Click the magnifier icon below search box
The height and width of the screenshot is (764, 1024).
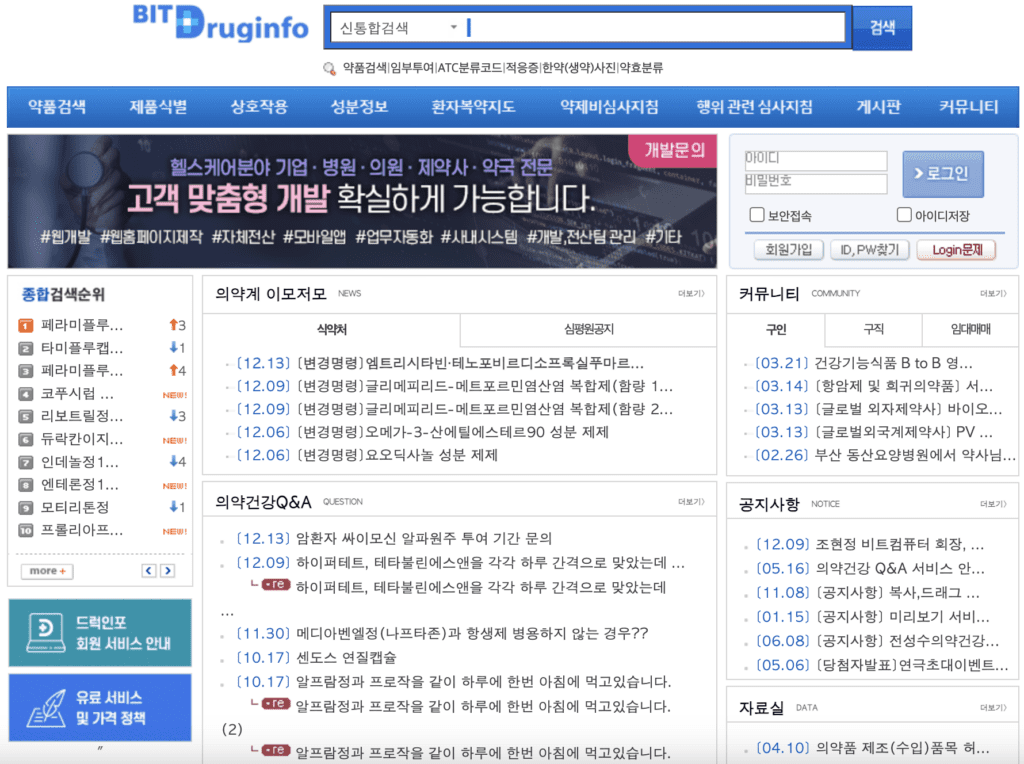(330, 68)
